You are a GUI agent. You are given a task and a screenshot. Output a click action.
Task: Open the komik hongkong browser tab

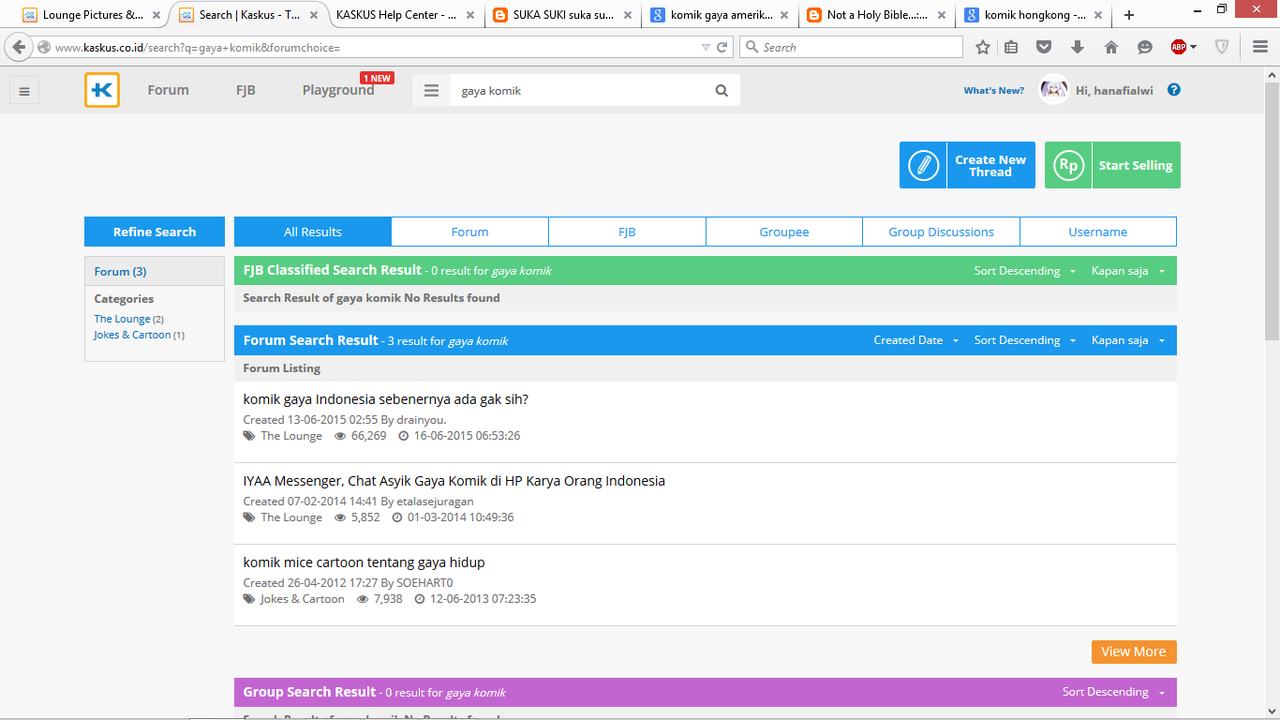pos(1035,15)
